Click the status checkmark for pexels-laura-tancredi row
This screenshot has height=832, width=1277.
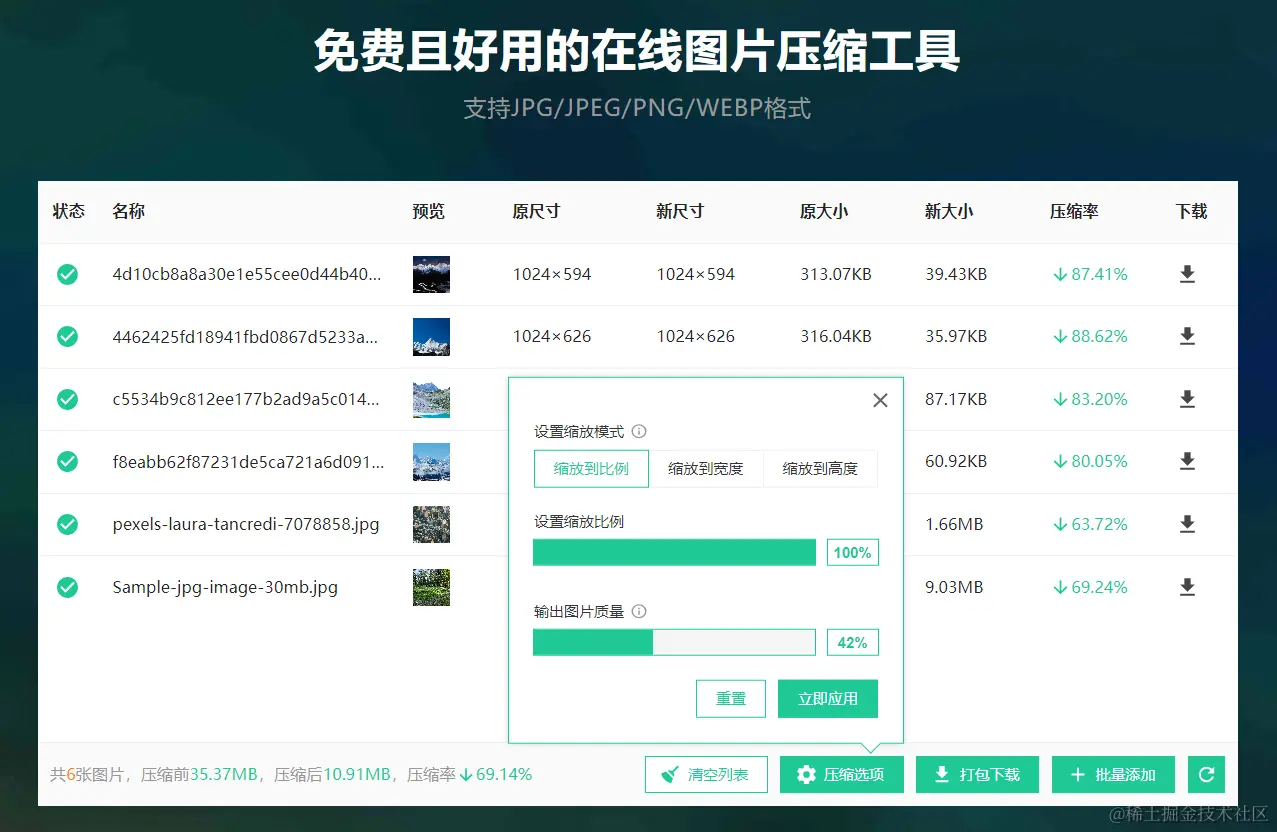(67, 524)
